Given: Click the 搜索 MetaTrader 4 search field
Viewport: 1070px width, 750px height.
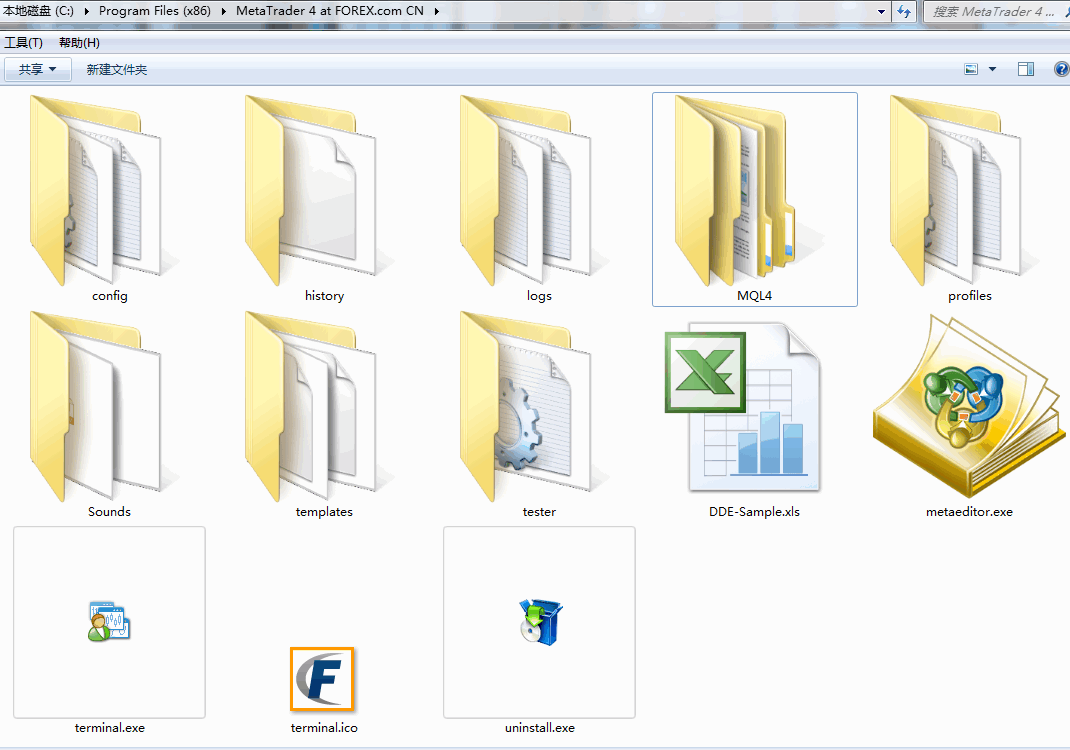Looking at the screenshot, I should (996, 12).
